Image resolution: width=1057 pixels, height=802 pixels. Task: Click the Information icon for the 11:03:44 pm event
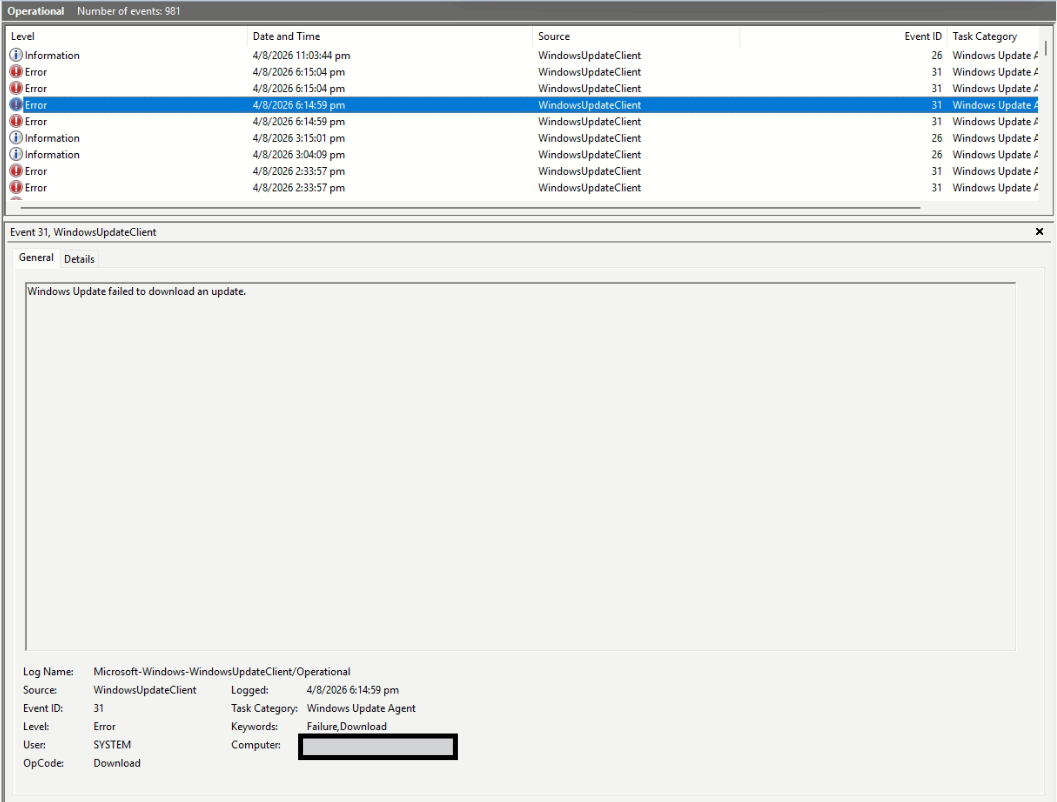click(x=16, y=55)
